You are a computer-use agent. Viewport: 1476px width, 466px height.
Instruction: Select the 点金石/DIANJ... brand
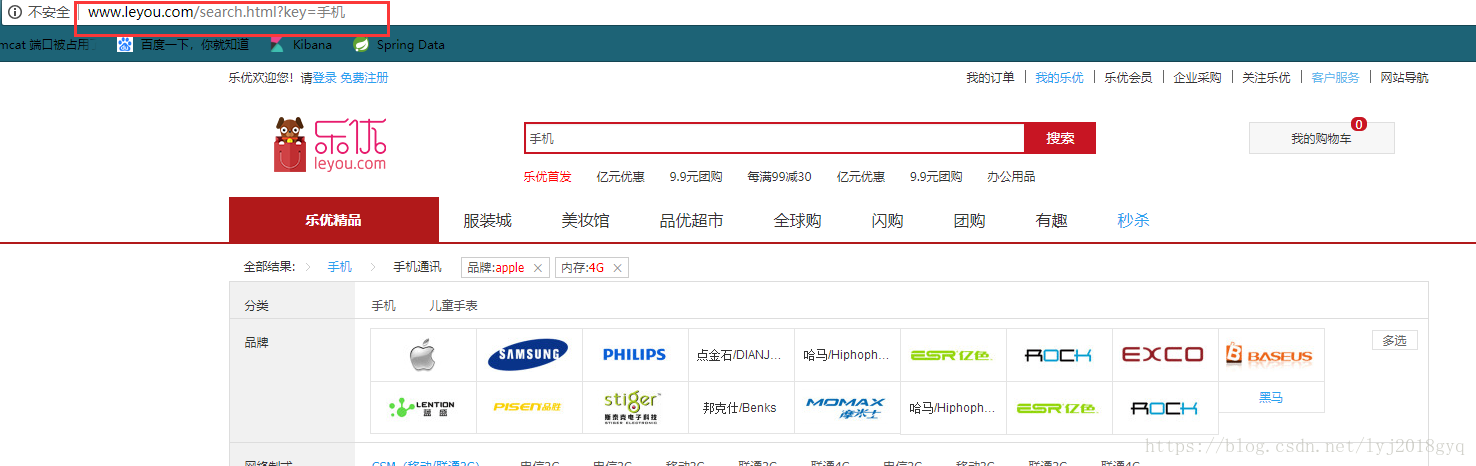click(739, 355)
